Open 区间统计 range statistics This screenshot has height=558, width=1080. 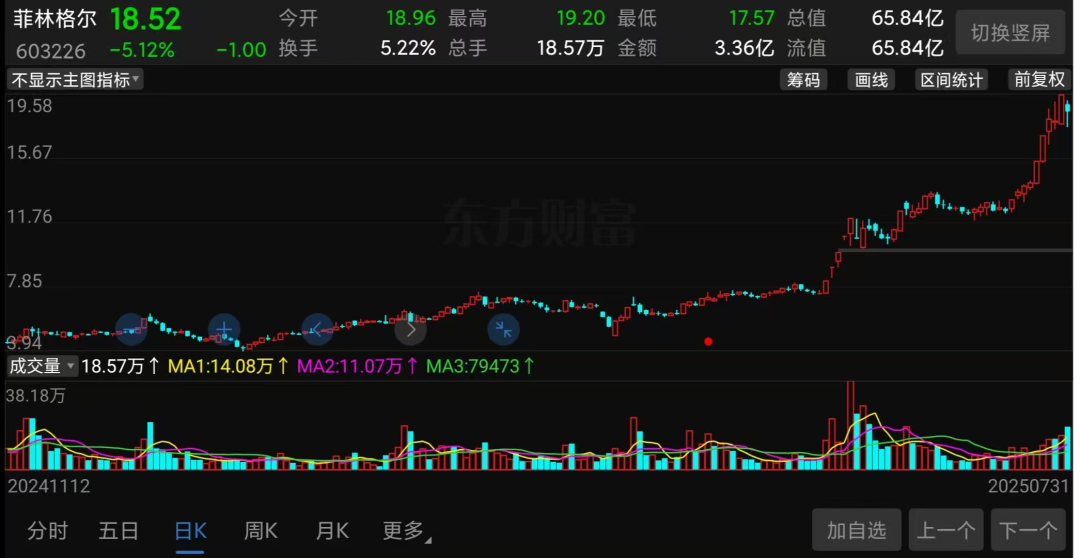(x=951, y=80)
